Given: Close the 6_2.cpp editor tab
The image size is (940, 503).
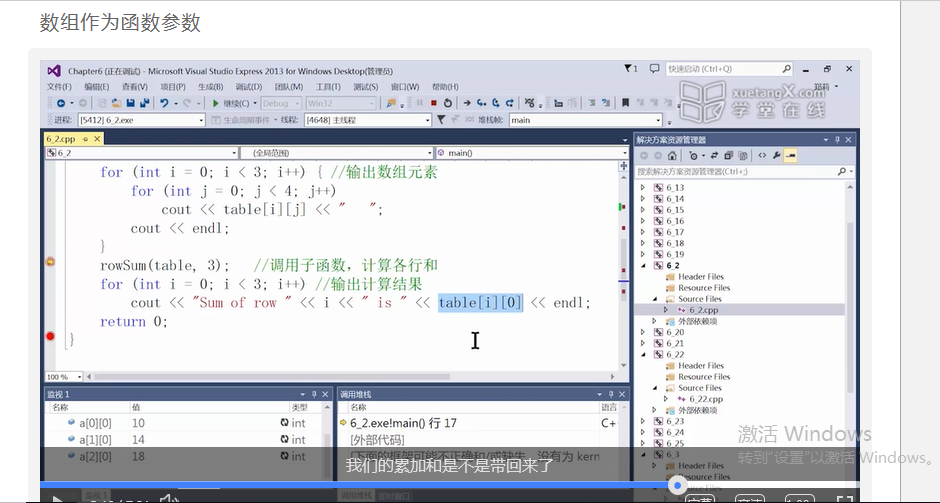Looking at the screenshot, I should pos(97,139).
